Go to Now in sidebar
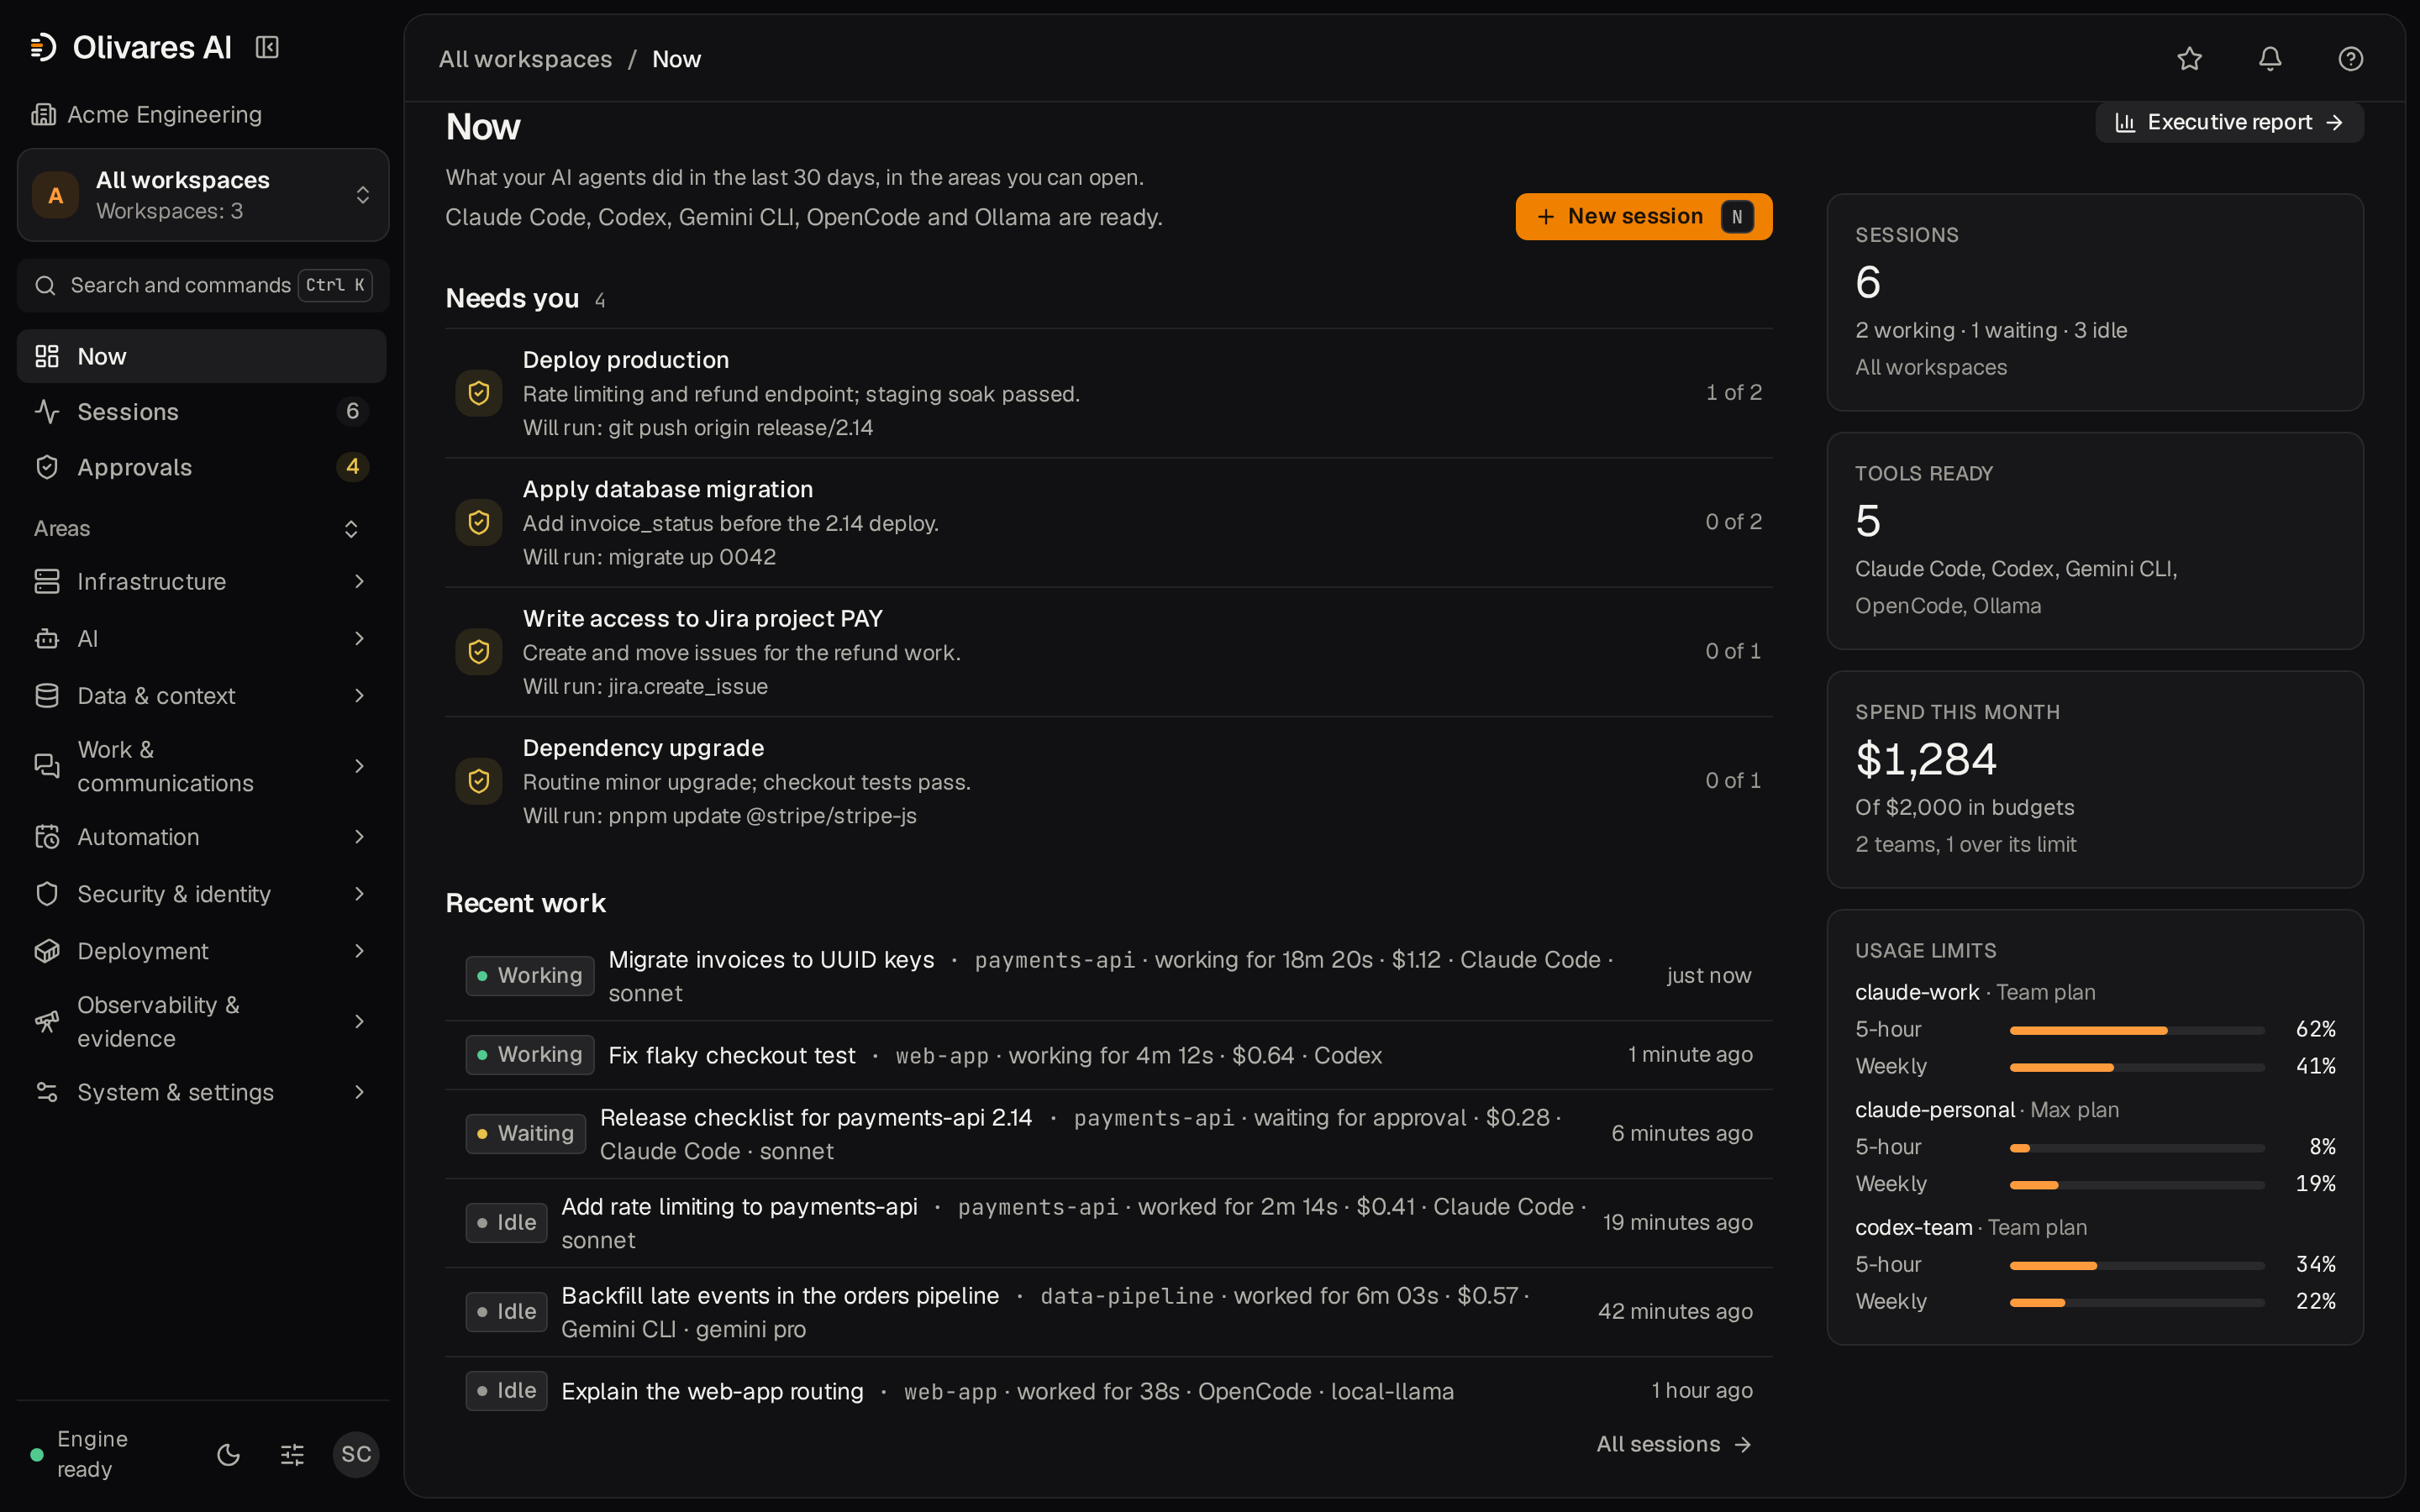The image size is (2420, 1512). (x=202, y=356)
